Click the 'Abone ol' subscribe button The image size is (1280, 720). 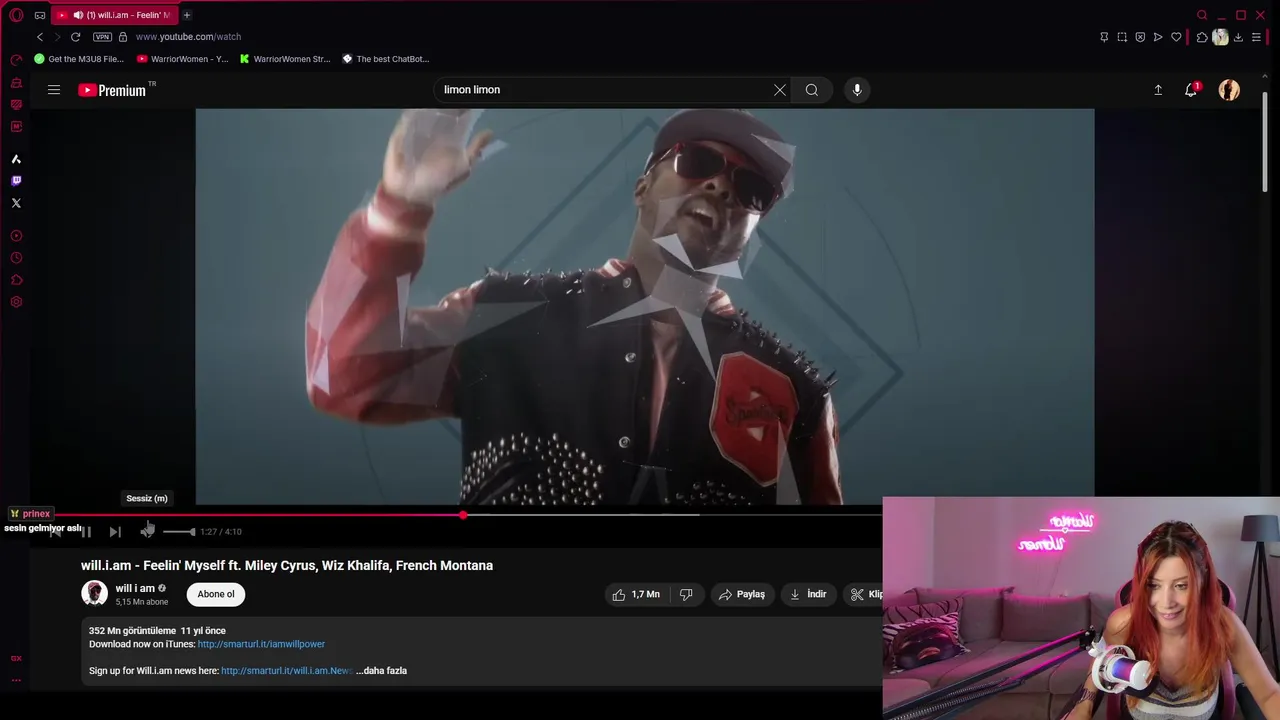point(216,594)
